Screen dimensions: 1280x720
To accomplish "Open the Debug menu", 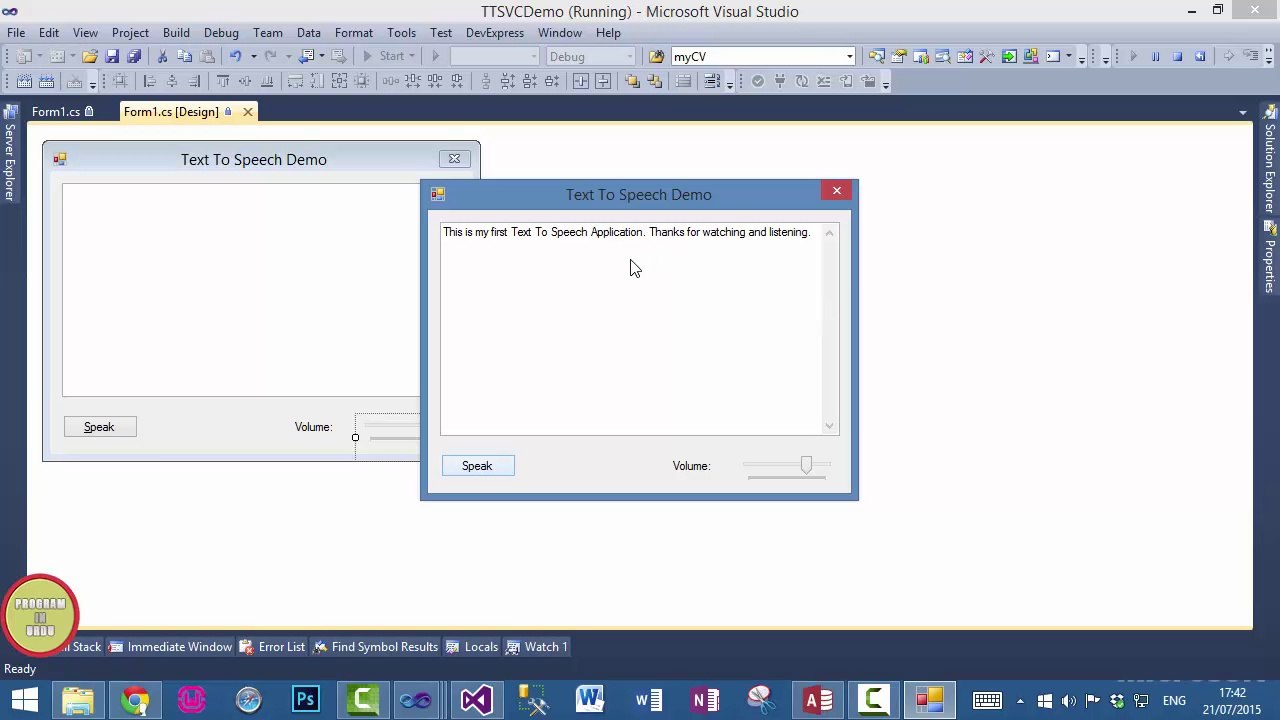I will [221, 32].
